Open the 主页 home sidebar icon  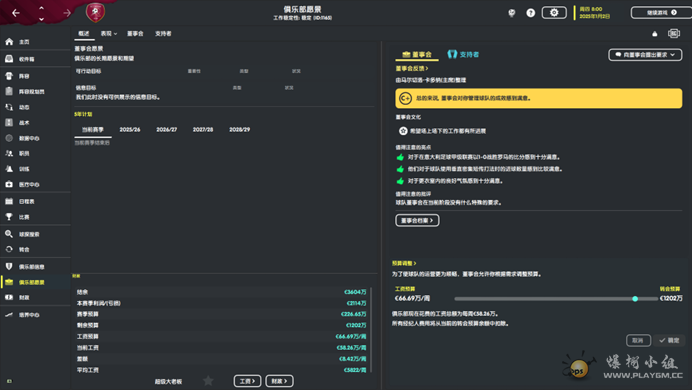click(x=9, y=41)
